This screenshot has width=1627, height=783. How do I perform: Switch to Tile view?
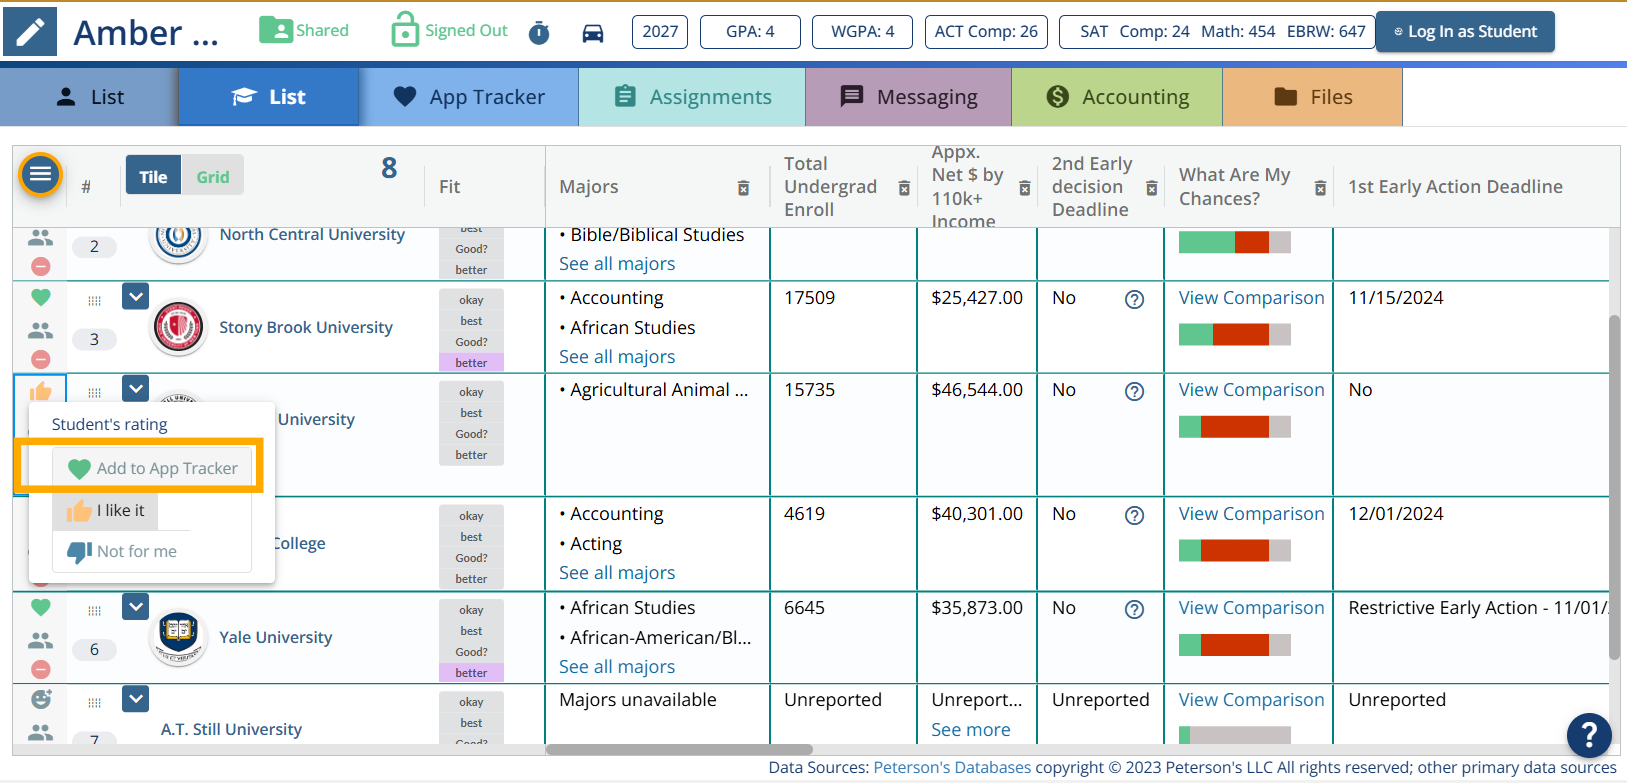tap(153, 176)
